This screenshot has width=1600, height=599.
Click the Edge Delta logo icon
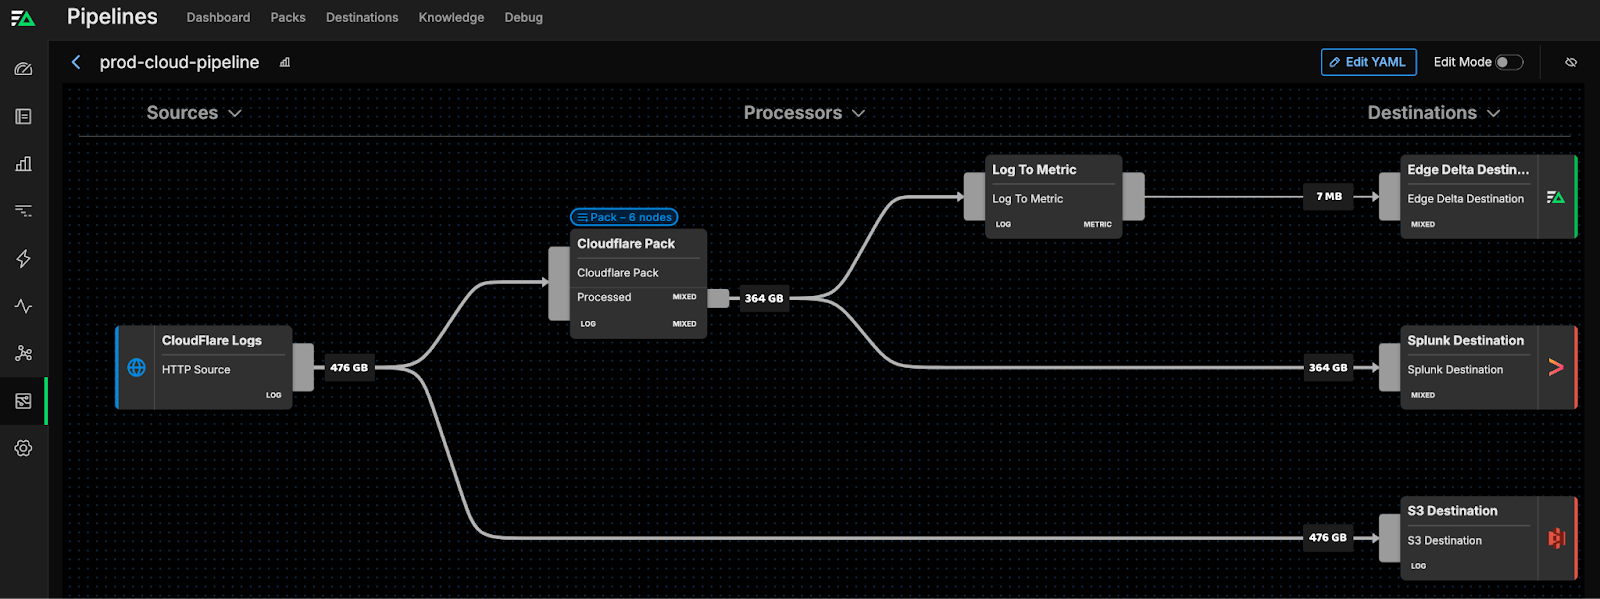click(x=23, y=18)
